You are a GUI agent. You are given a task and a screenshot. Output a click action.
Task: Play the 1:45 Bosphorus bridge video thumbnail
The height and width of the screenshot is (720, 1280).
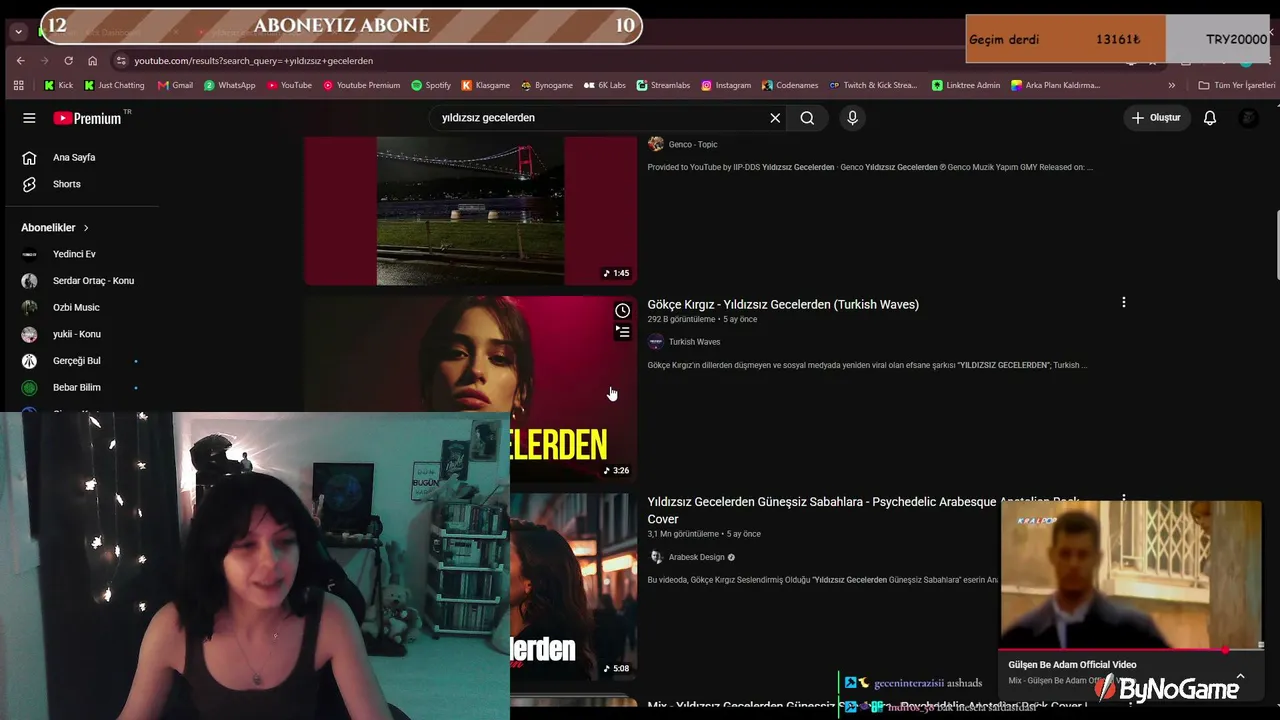click(x=470, y=211)
